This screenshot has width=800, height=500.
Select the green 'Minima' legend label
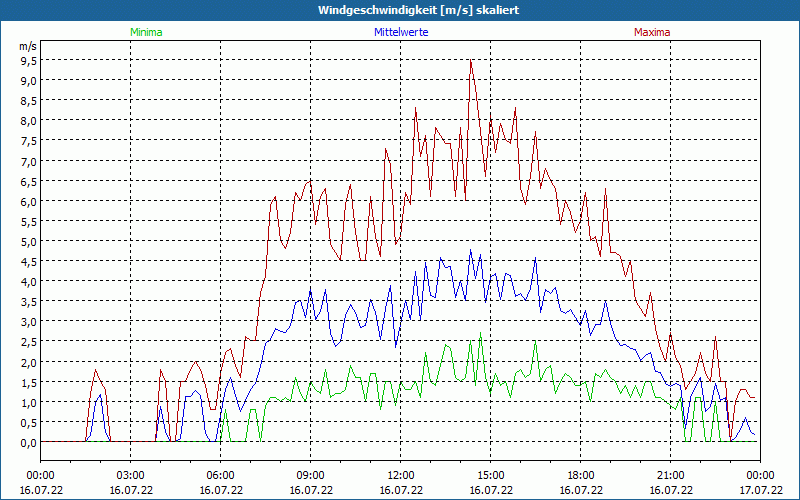(x=146, y=32)
